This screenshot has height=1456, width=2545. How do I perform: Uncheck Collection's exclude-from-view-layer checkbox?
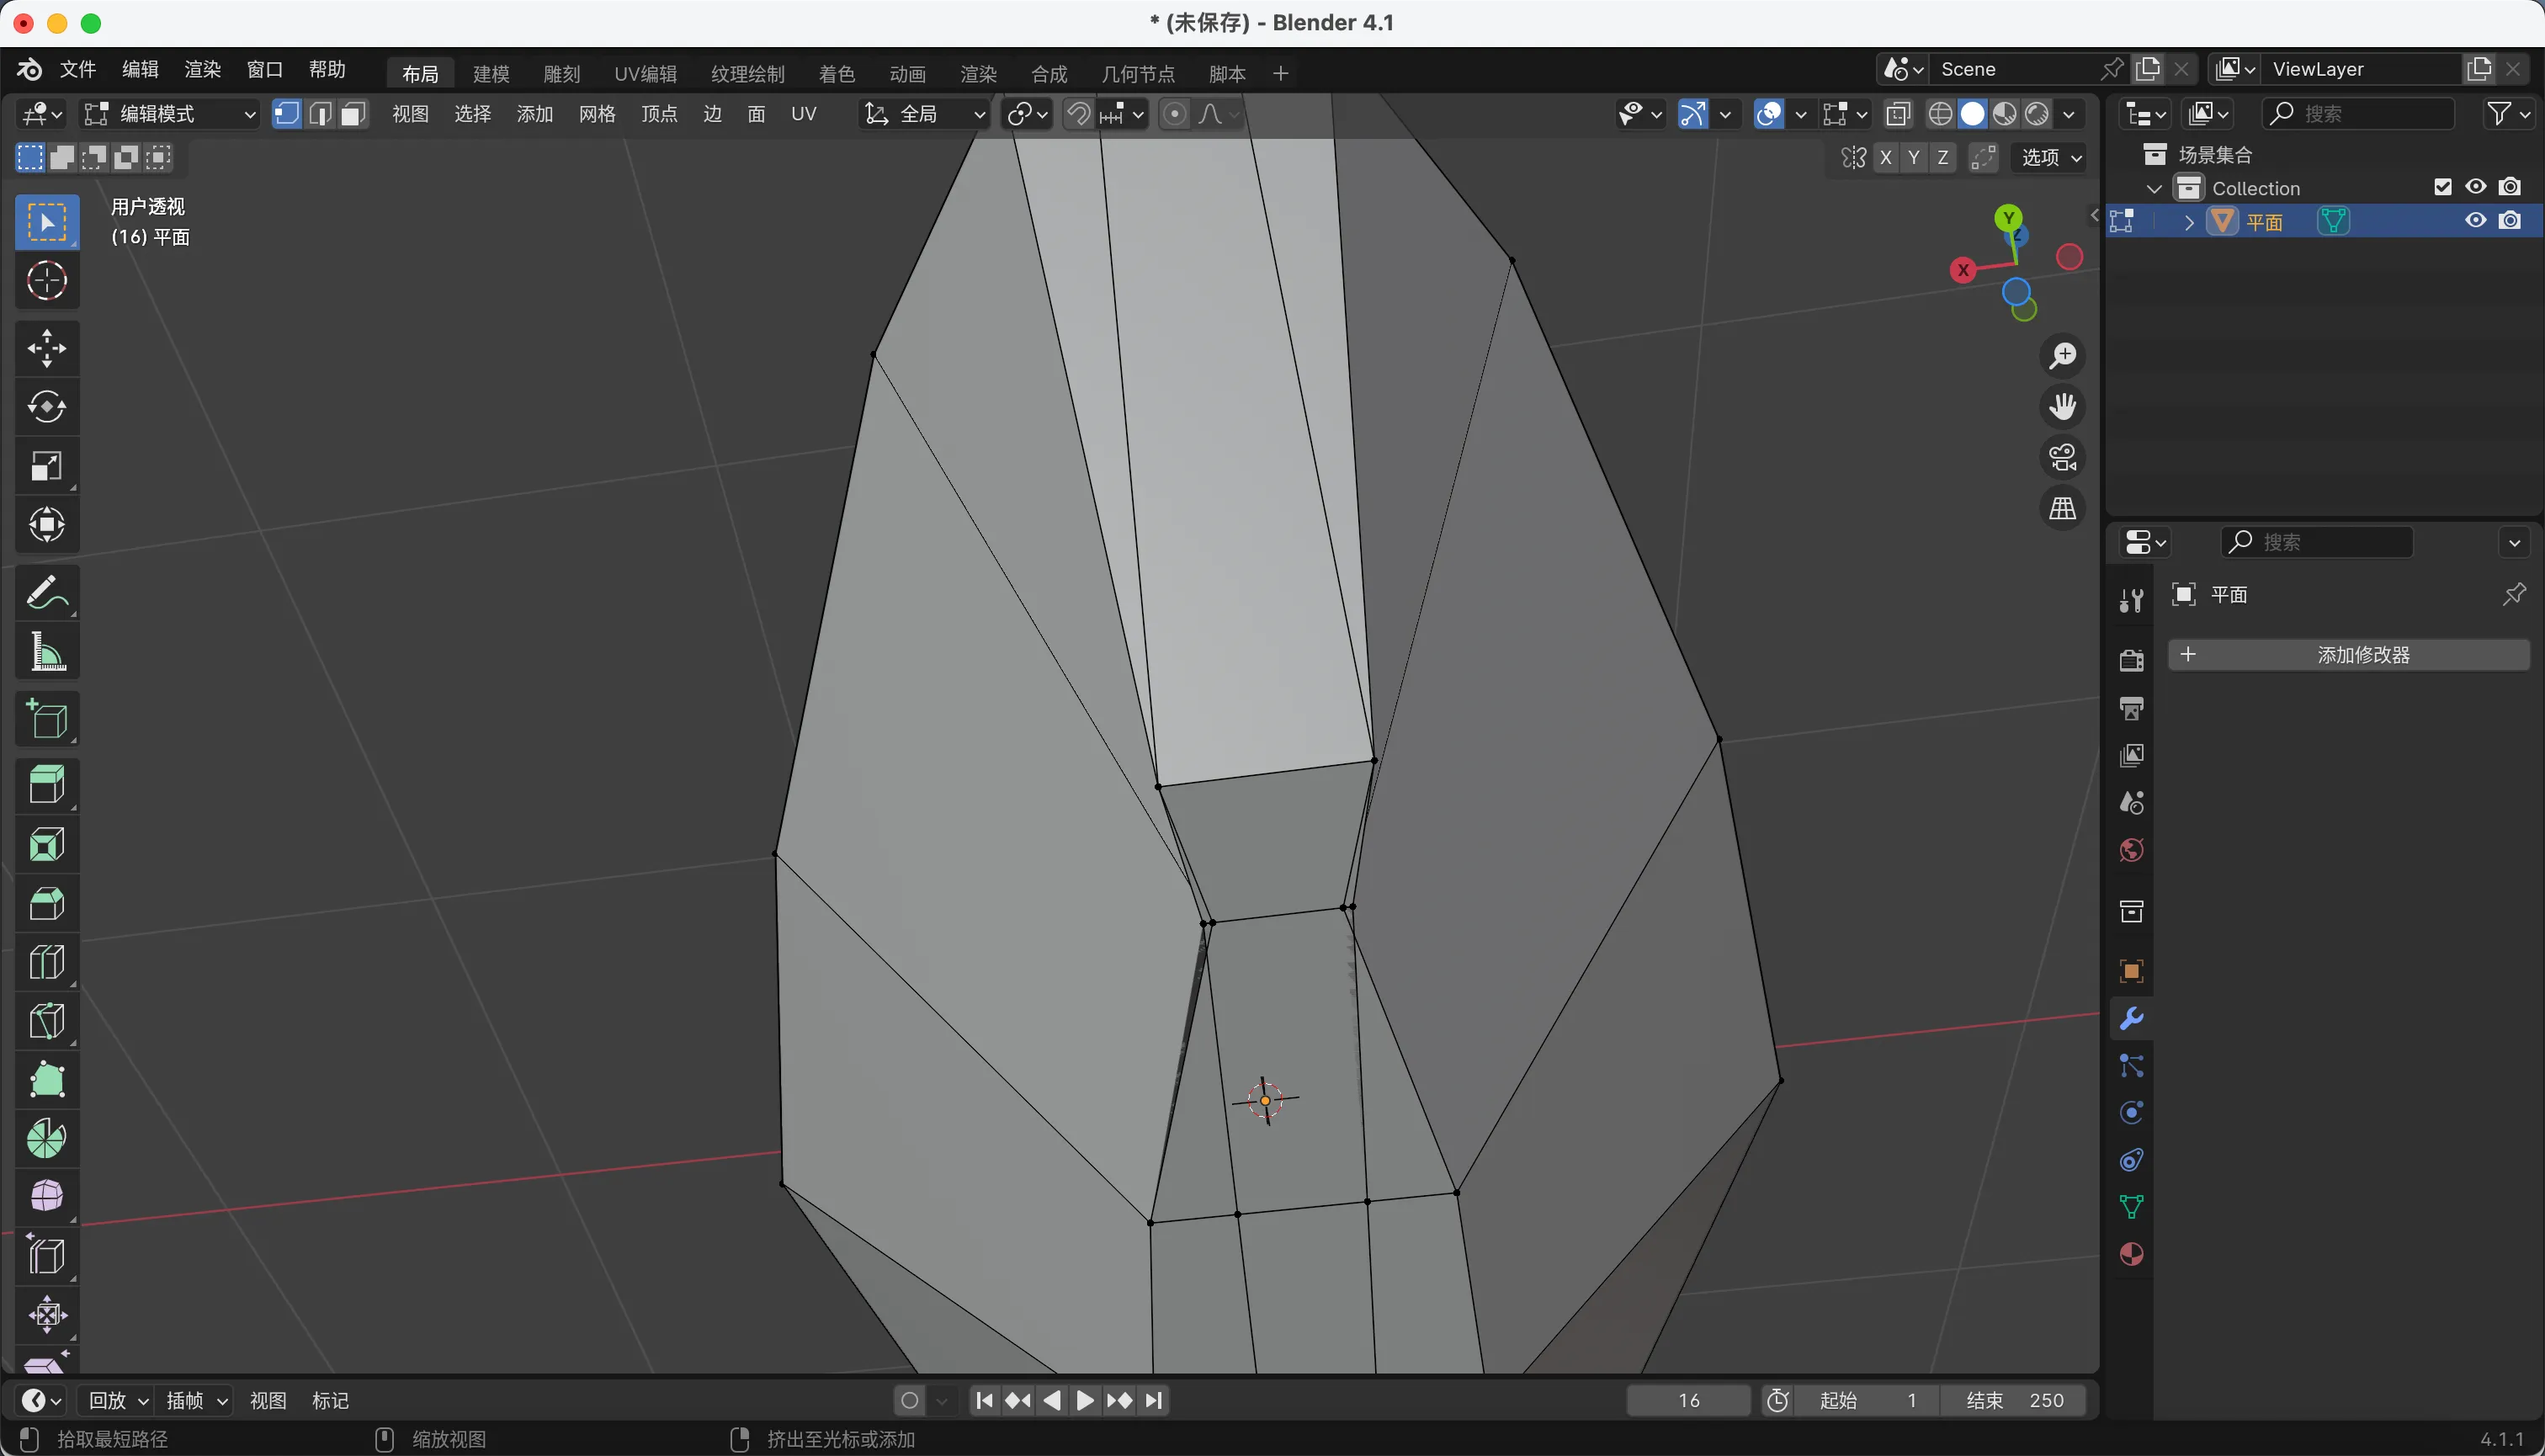pos(2442,187)
